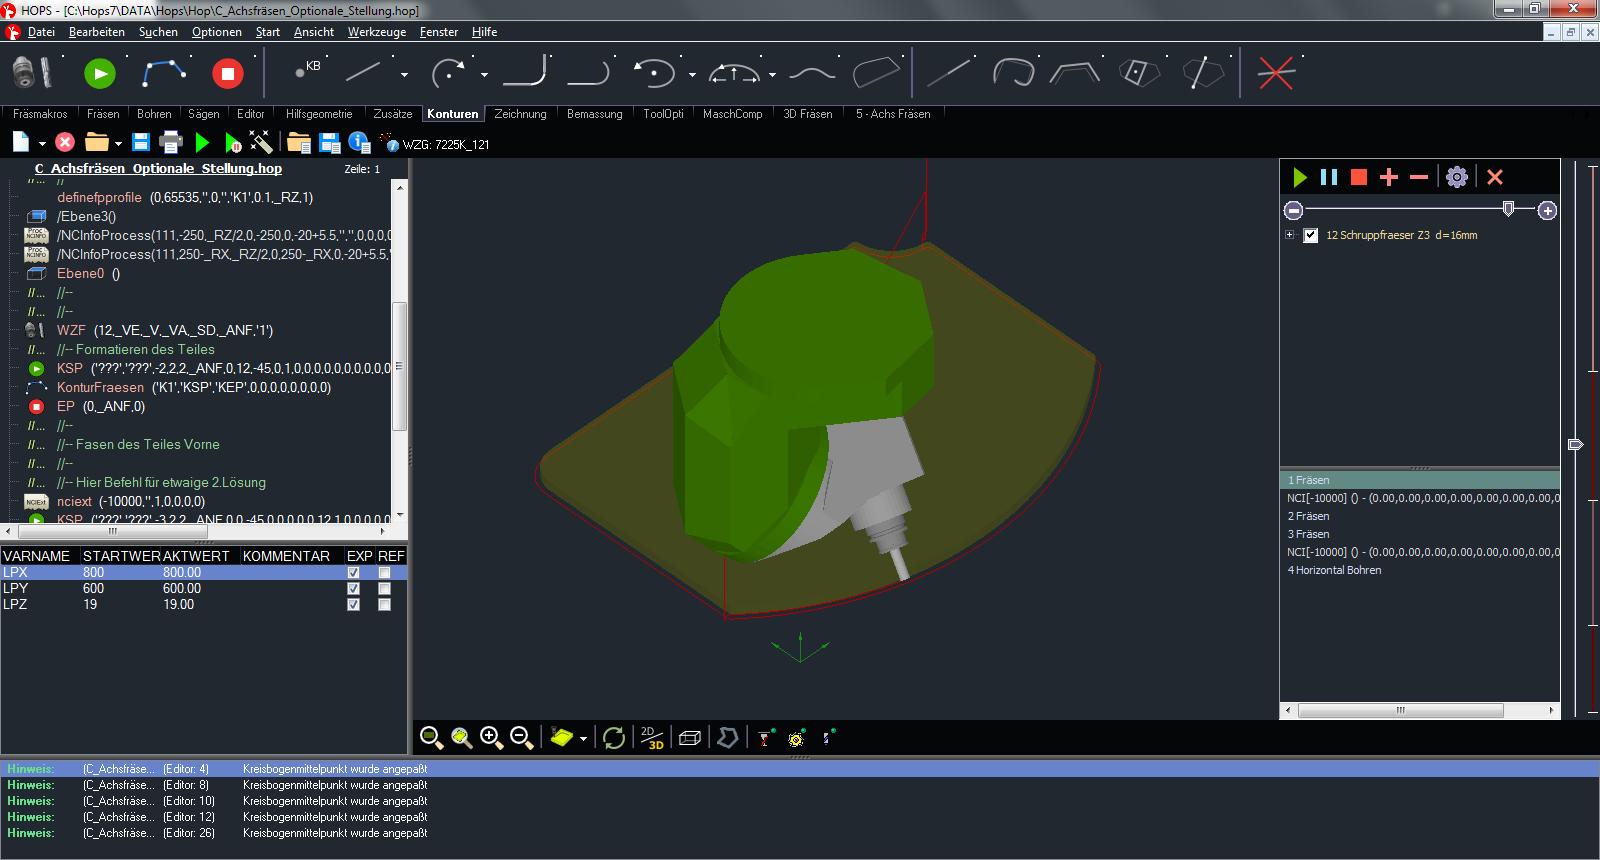Open the dropdown beside the yellow workpiece icon

[583, 739]
